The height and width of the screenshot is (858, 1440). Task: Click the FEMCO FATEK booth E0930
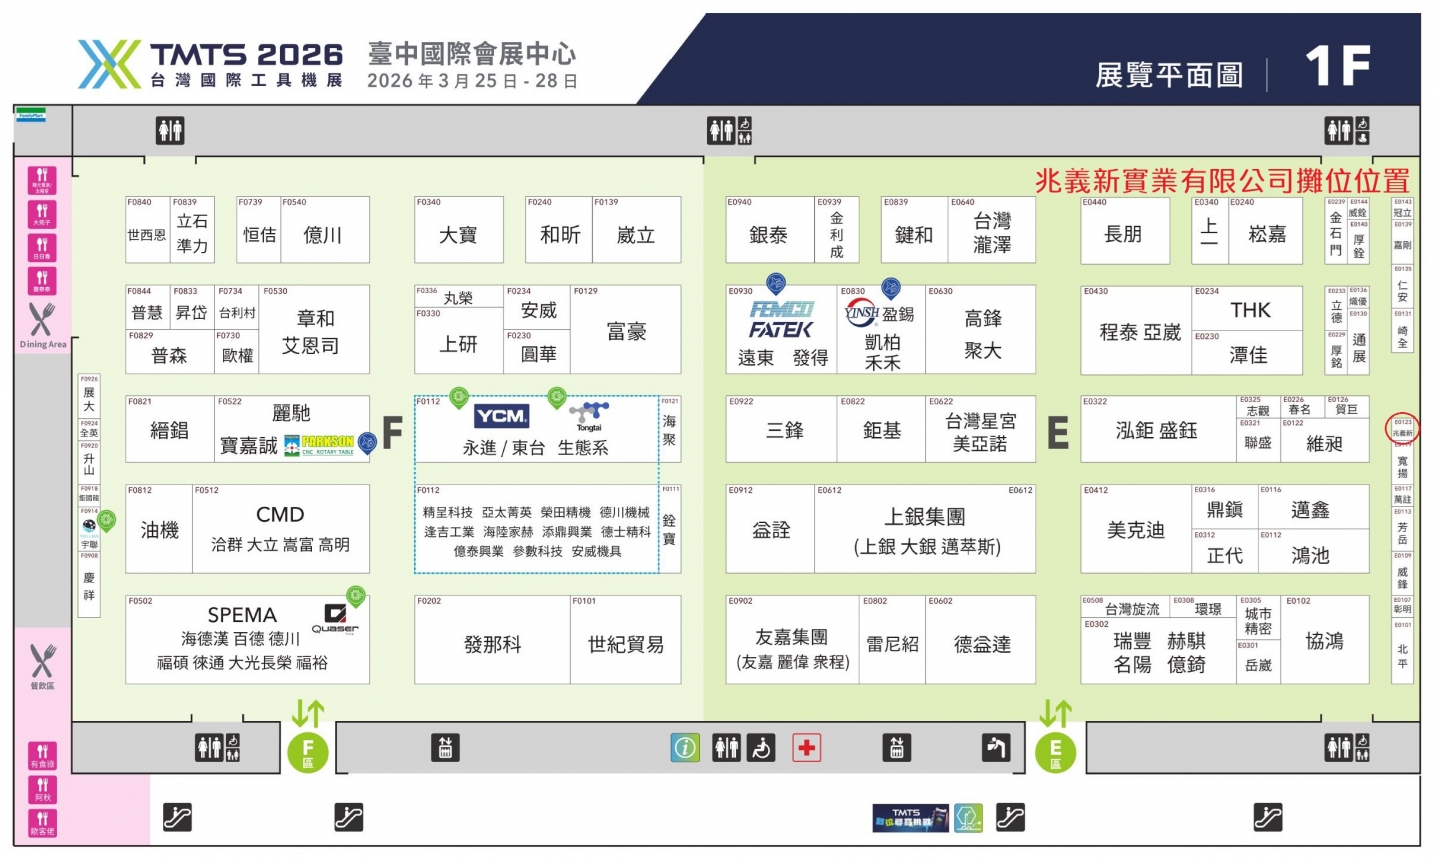tap(781, 320)
